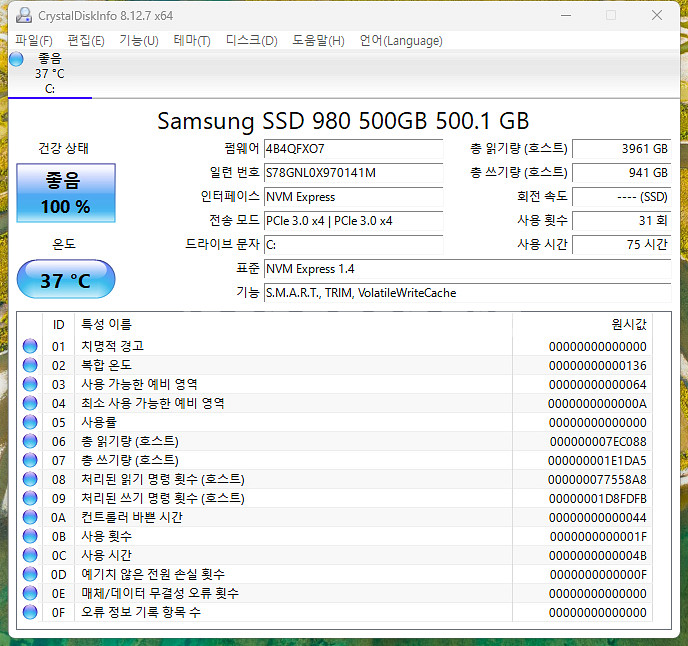
Task: Click raw value 000000000004B
Action: click(598, 556)
